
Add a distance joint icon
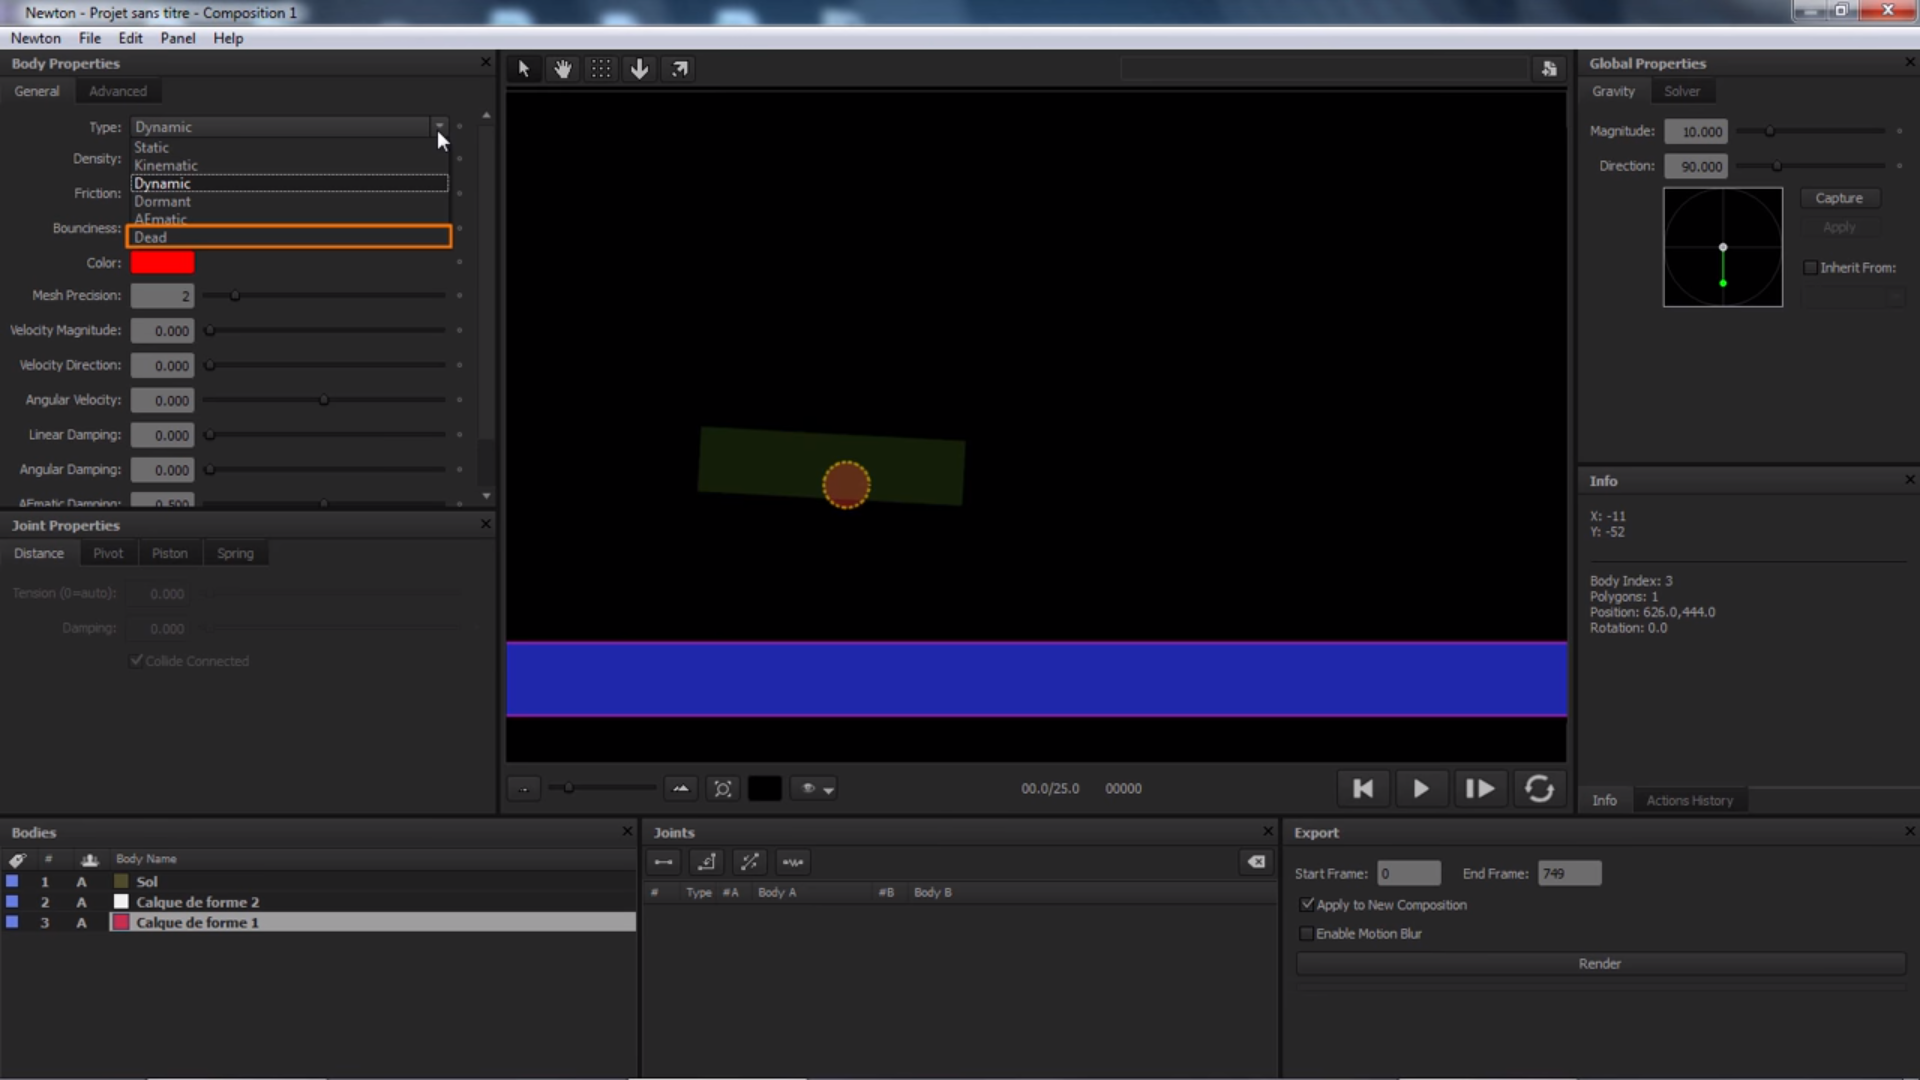663,862
